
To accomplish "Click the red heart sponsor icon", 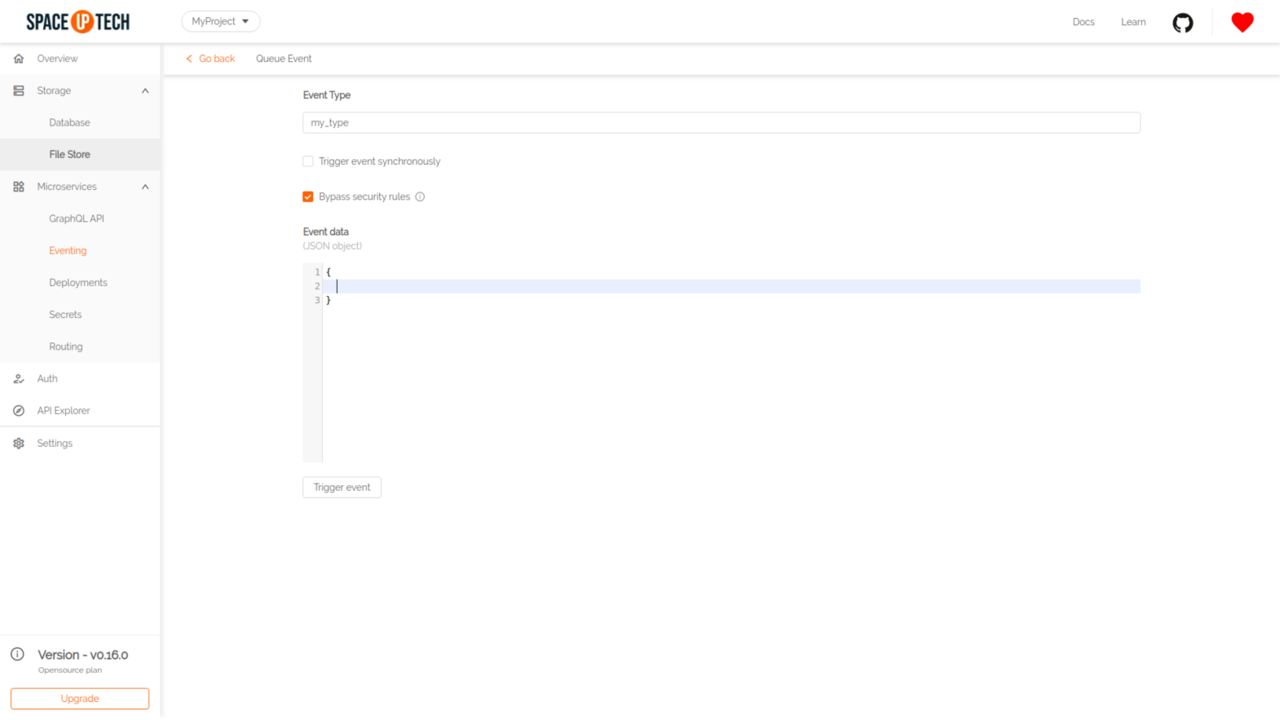I will click(x=1242, y=22).
